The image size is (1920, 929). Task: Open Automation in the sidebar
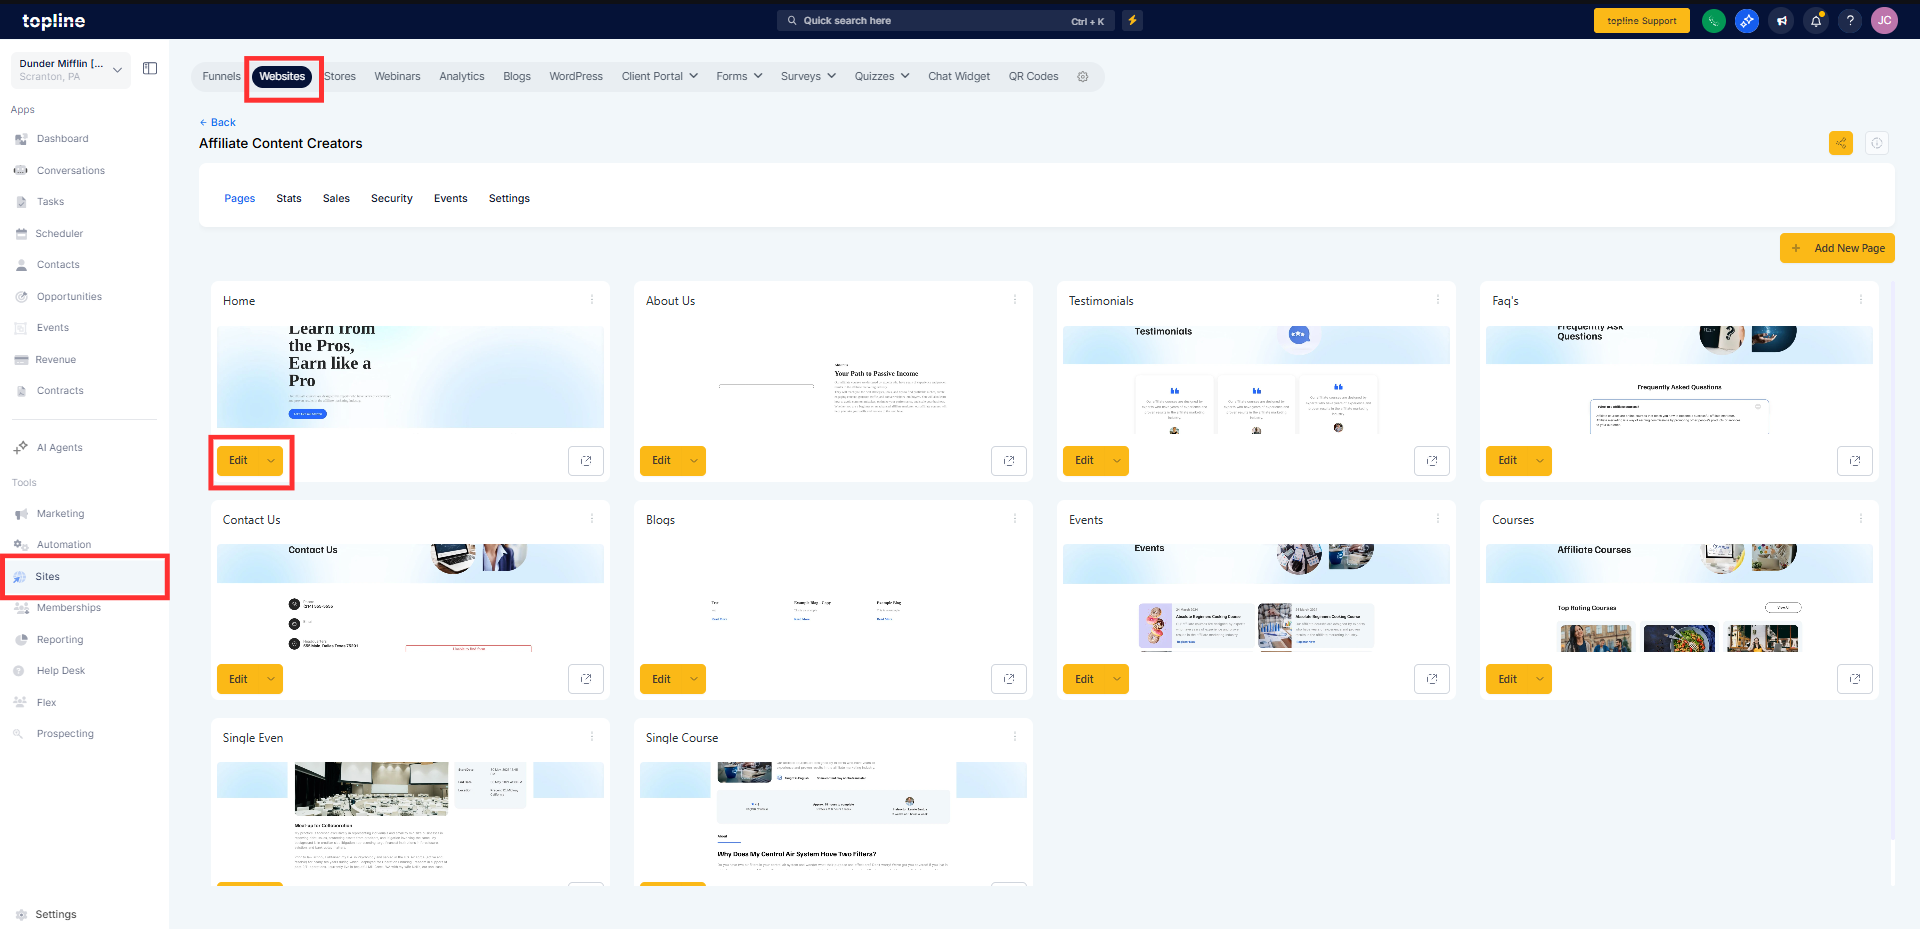pyautogui.click(x=64, y=545)
